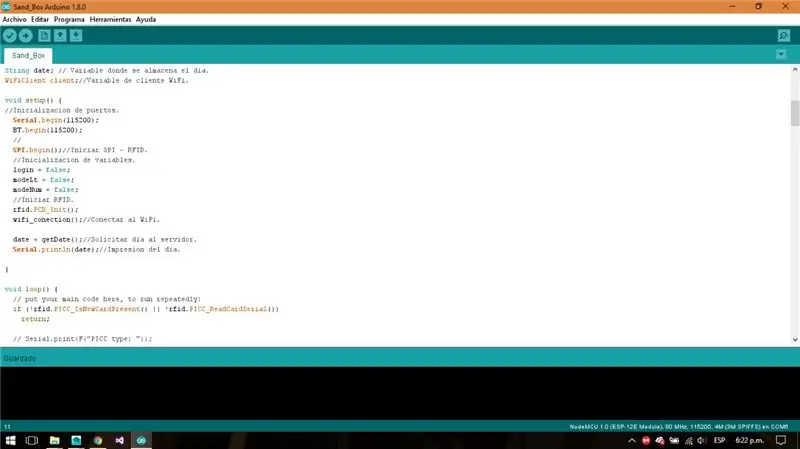Click the 6:22 p.m. clock
The image size is (800, 449).
point(749,440)
